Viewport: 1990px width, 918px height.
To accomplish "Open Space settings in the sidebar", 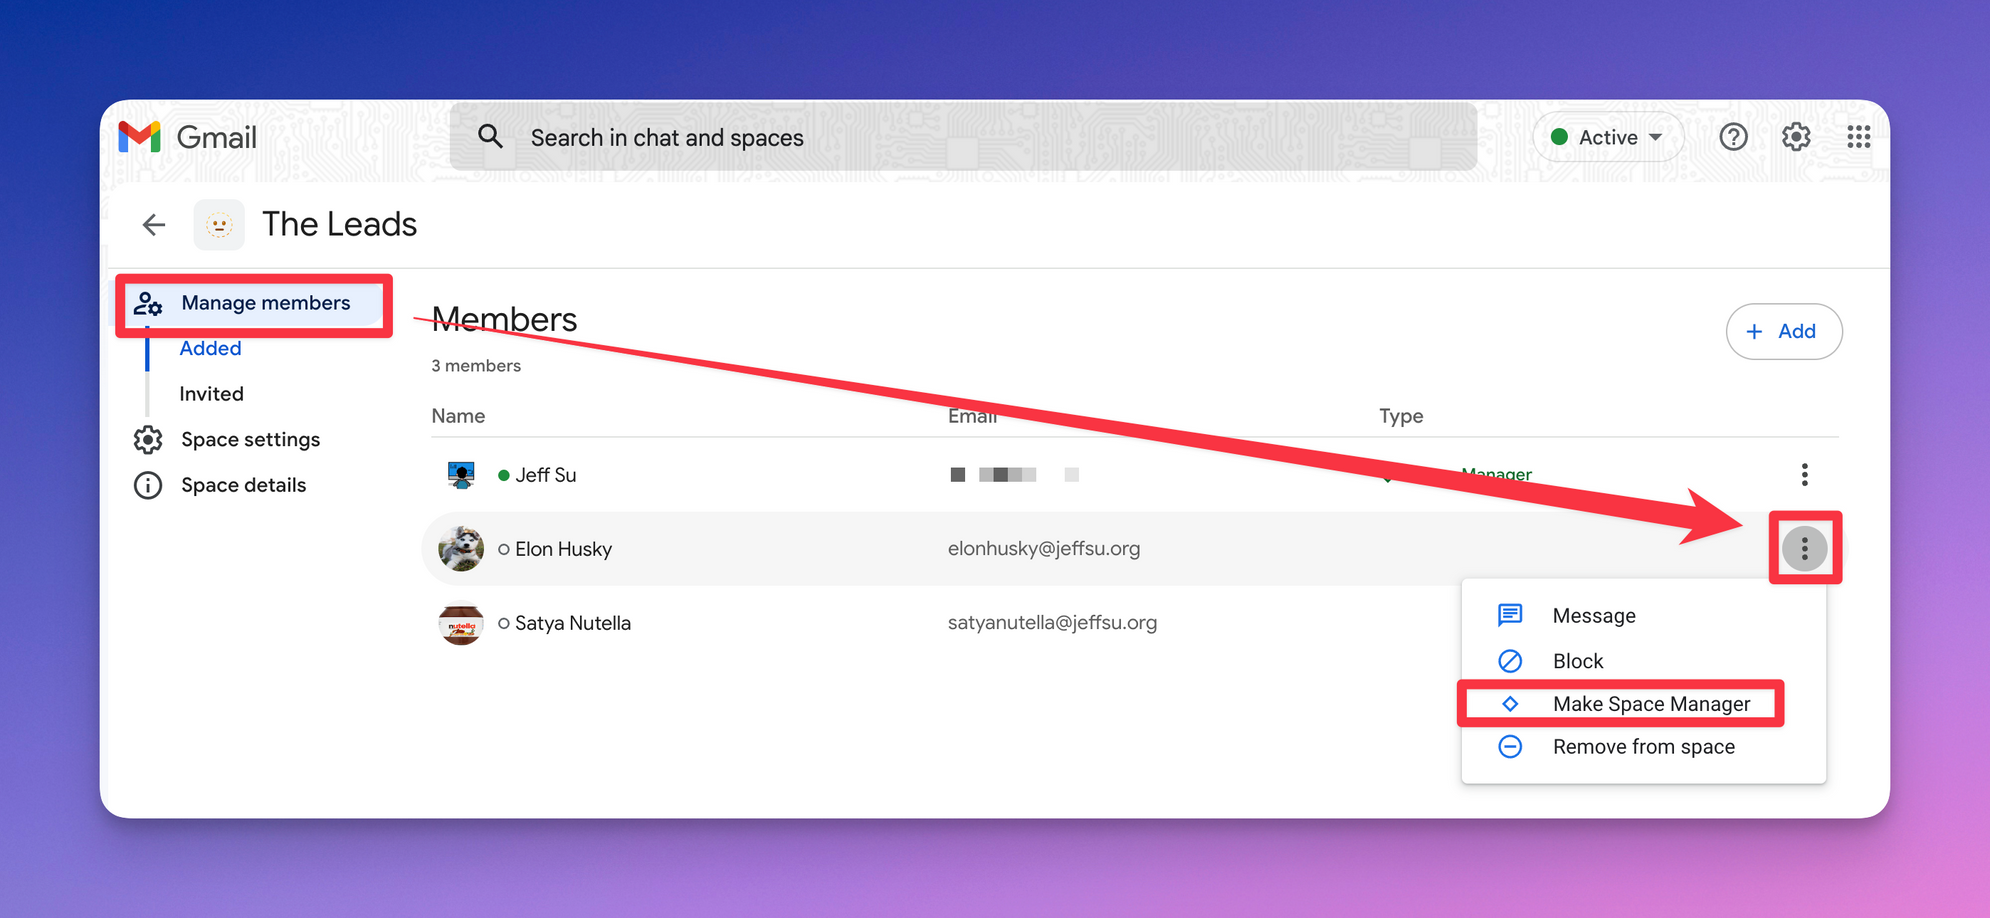I will (x=250, y=440).
